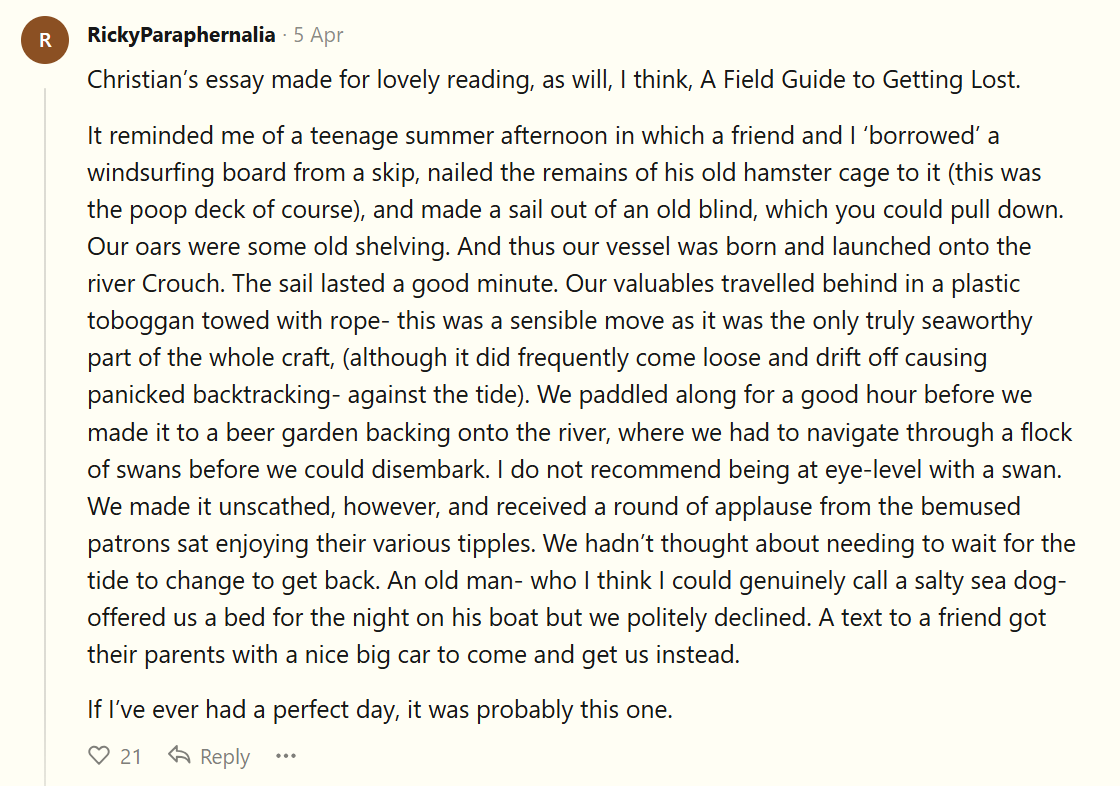Screen dimensions: 1120x786
Task: Click the words 'river Crouch' in the comment
Action: pos(155,283)
